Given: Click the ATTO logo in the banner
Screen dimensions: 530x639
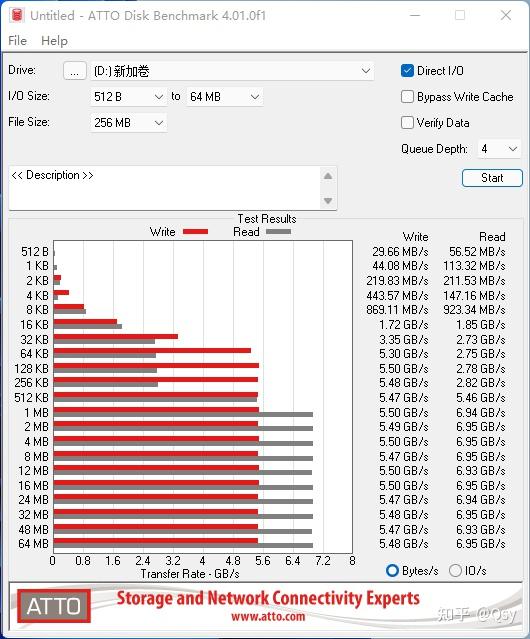Looking at the screenshot, I should [53, 606].
